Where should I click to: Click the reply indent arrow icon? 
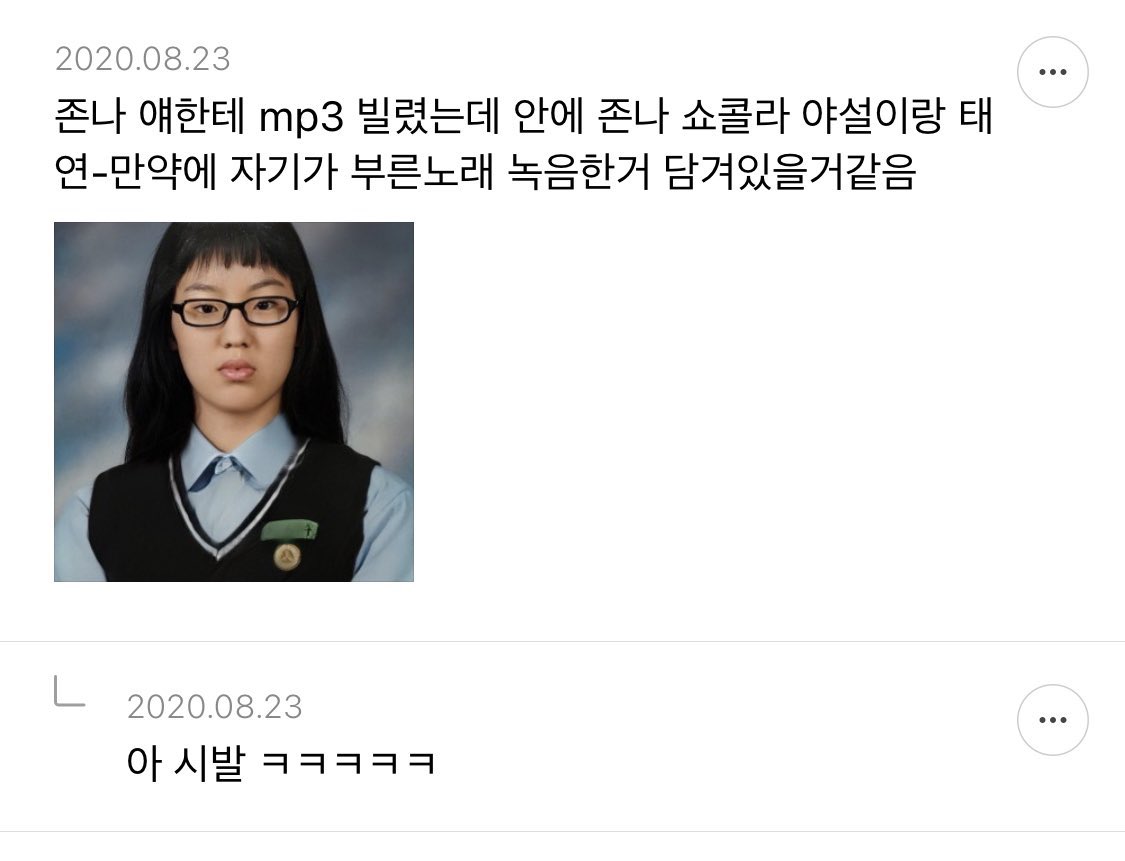click(70, 692)
